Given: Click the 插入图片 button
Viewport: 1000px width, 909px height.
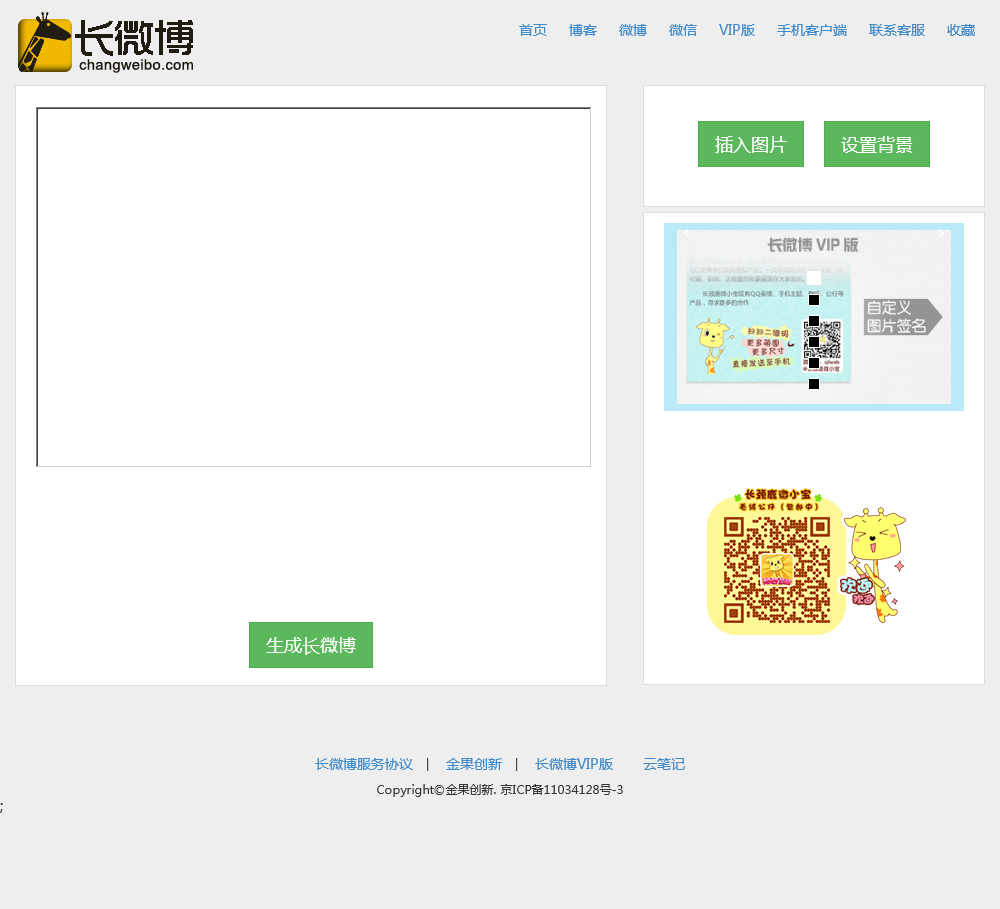Looking at the screenshot, I should (751, 144).
